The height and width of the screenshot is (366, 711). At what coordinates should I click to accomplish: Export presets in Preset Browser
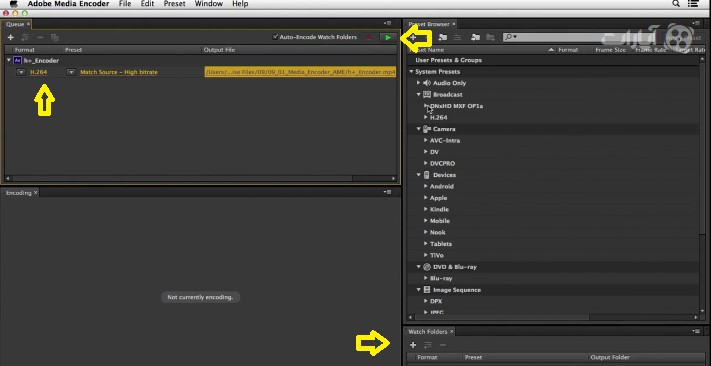point(490,38)
